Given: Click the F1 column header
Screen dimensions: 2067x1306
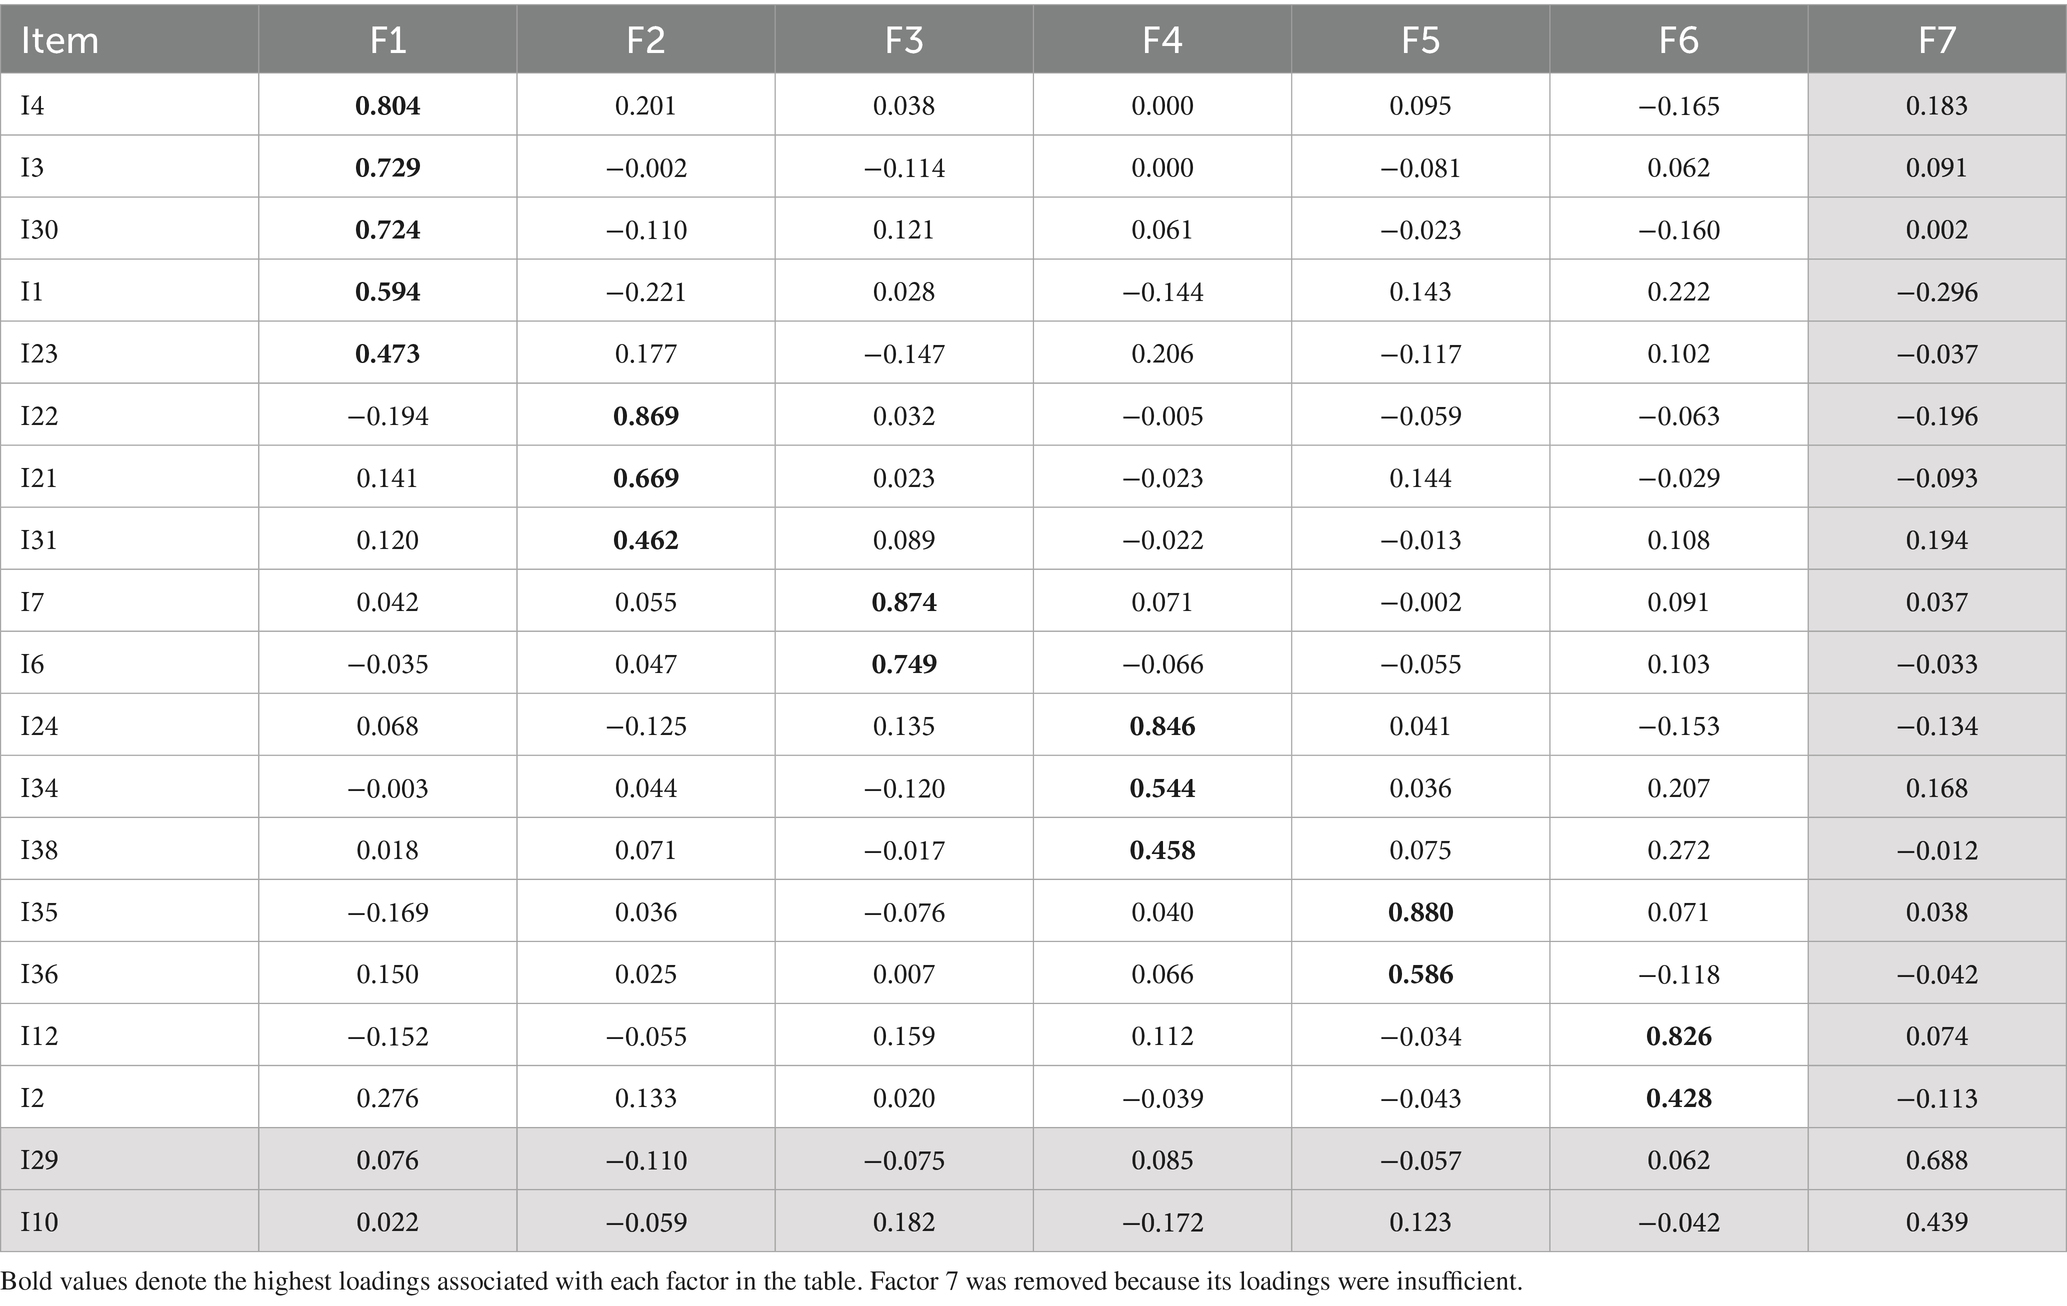Looking at the screenshot, I should tap(388, 41).
